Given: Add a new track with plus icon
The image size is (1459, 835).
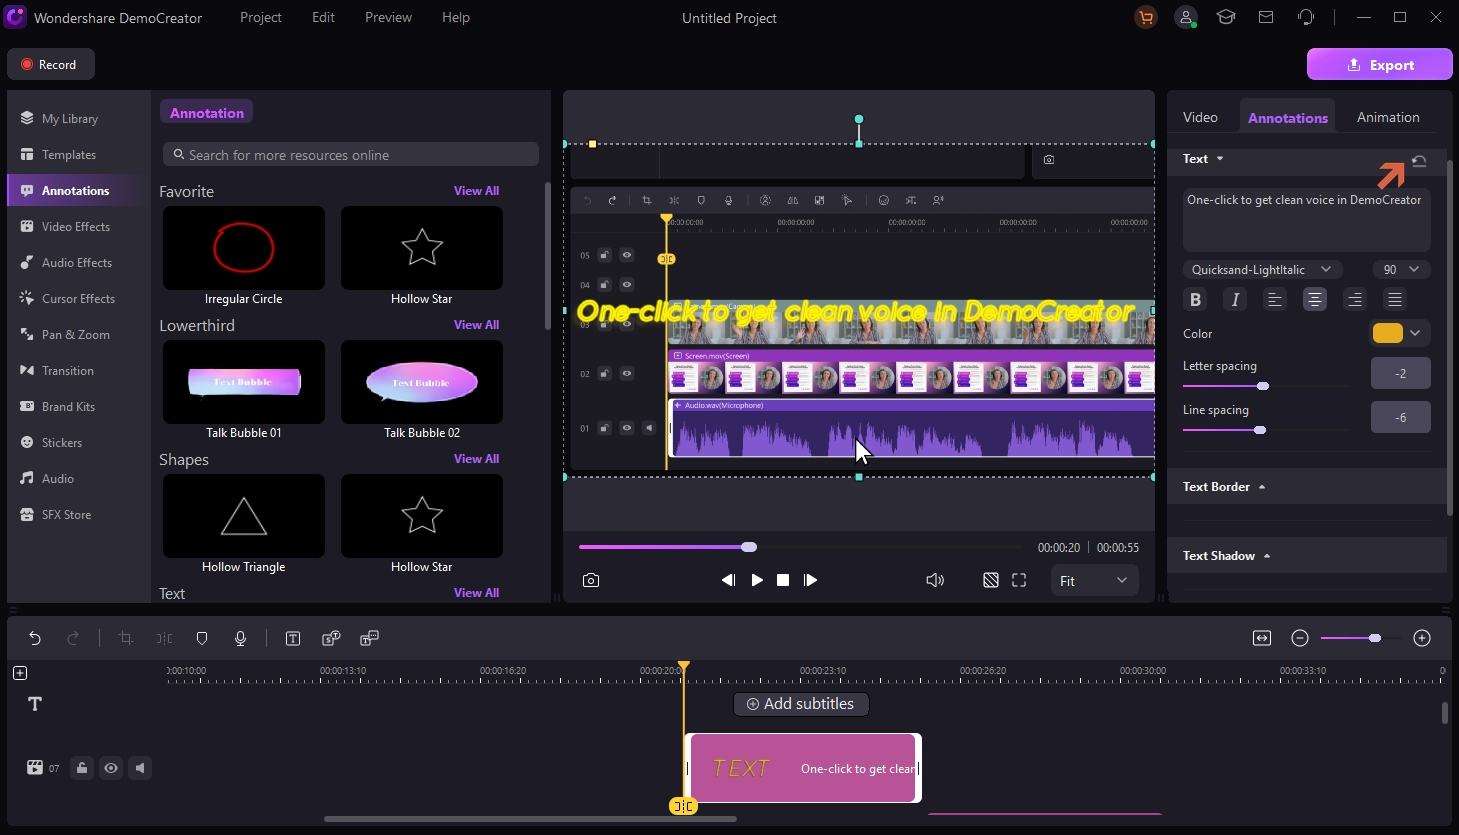Looking at the screenshot, I should [20, 673].
